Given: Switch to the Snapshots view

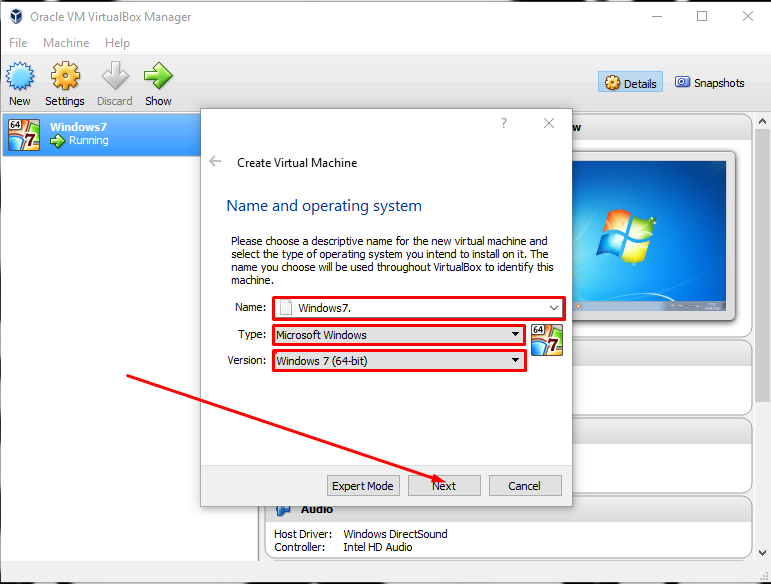Looking at the screenshot, I should click(x=710, y=83).
